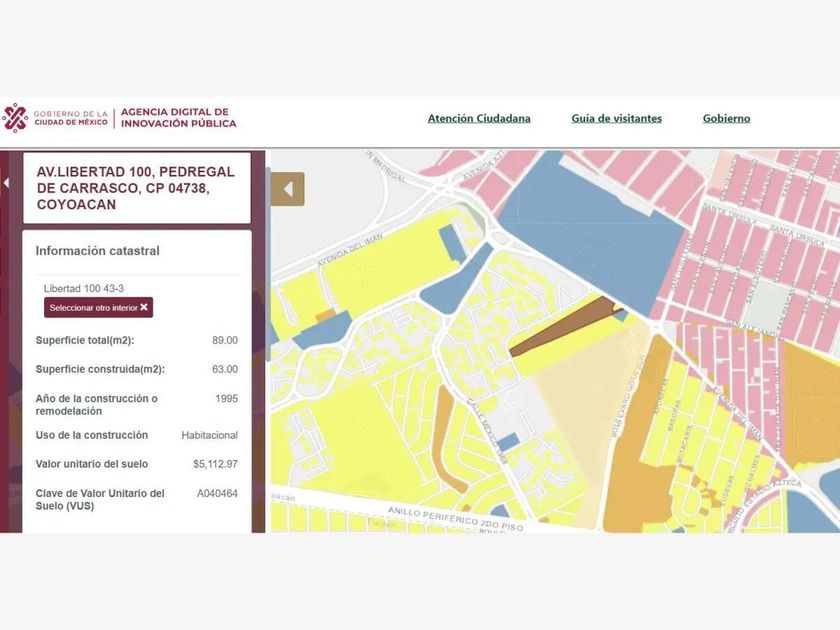Click the Seleccionar otro interior button
840x630 pixels.
(x=99, y=308)
